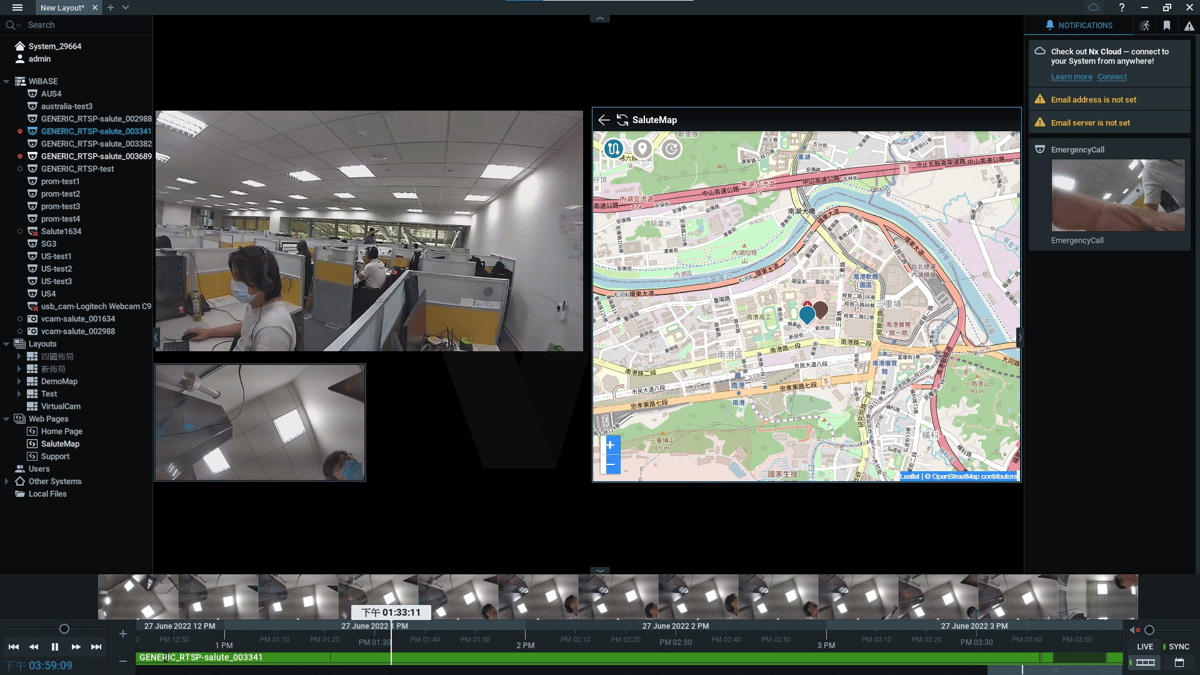This screenshot has height=675, width=1200.
Task: Toggle LIVE playback mode
Action: [1145, 646]
